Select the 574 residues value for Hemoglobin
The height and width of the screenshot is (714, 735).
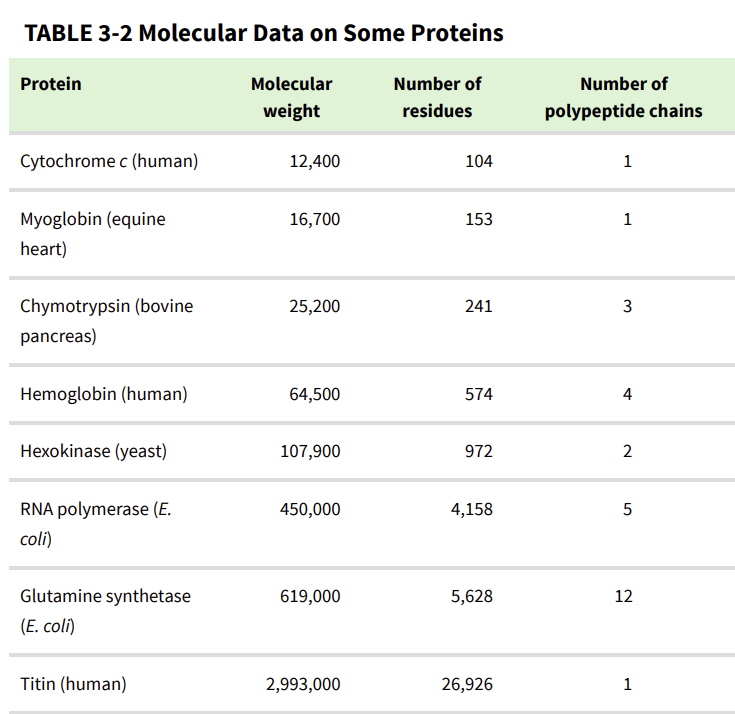(479, 394)
